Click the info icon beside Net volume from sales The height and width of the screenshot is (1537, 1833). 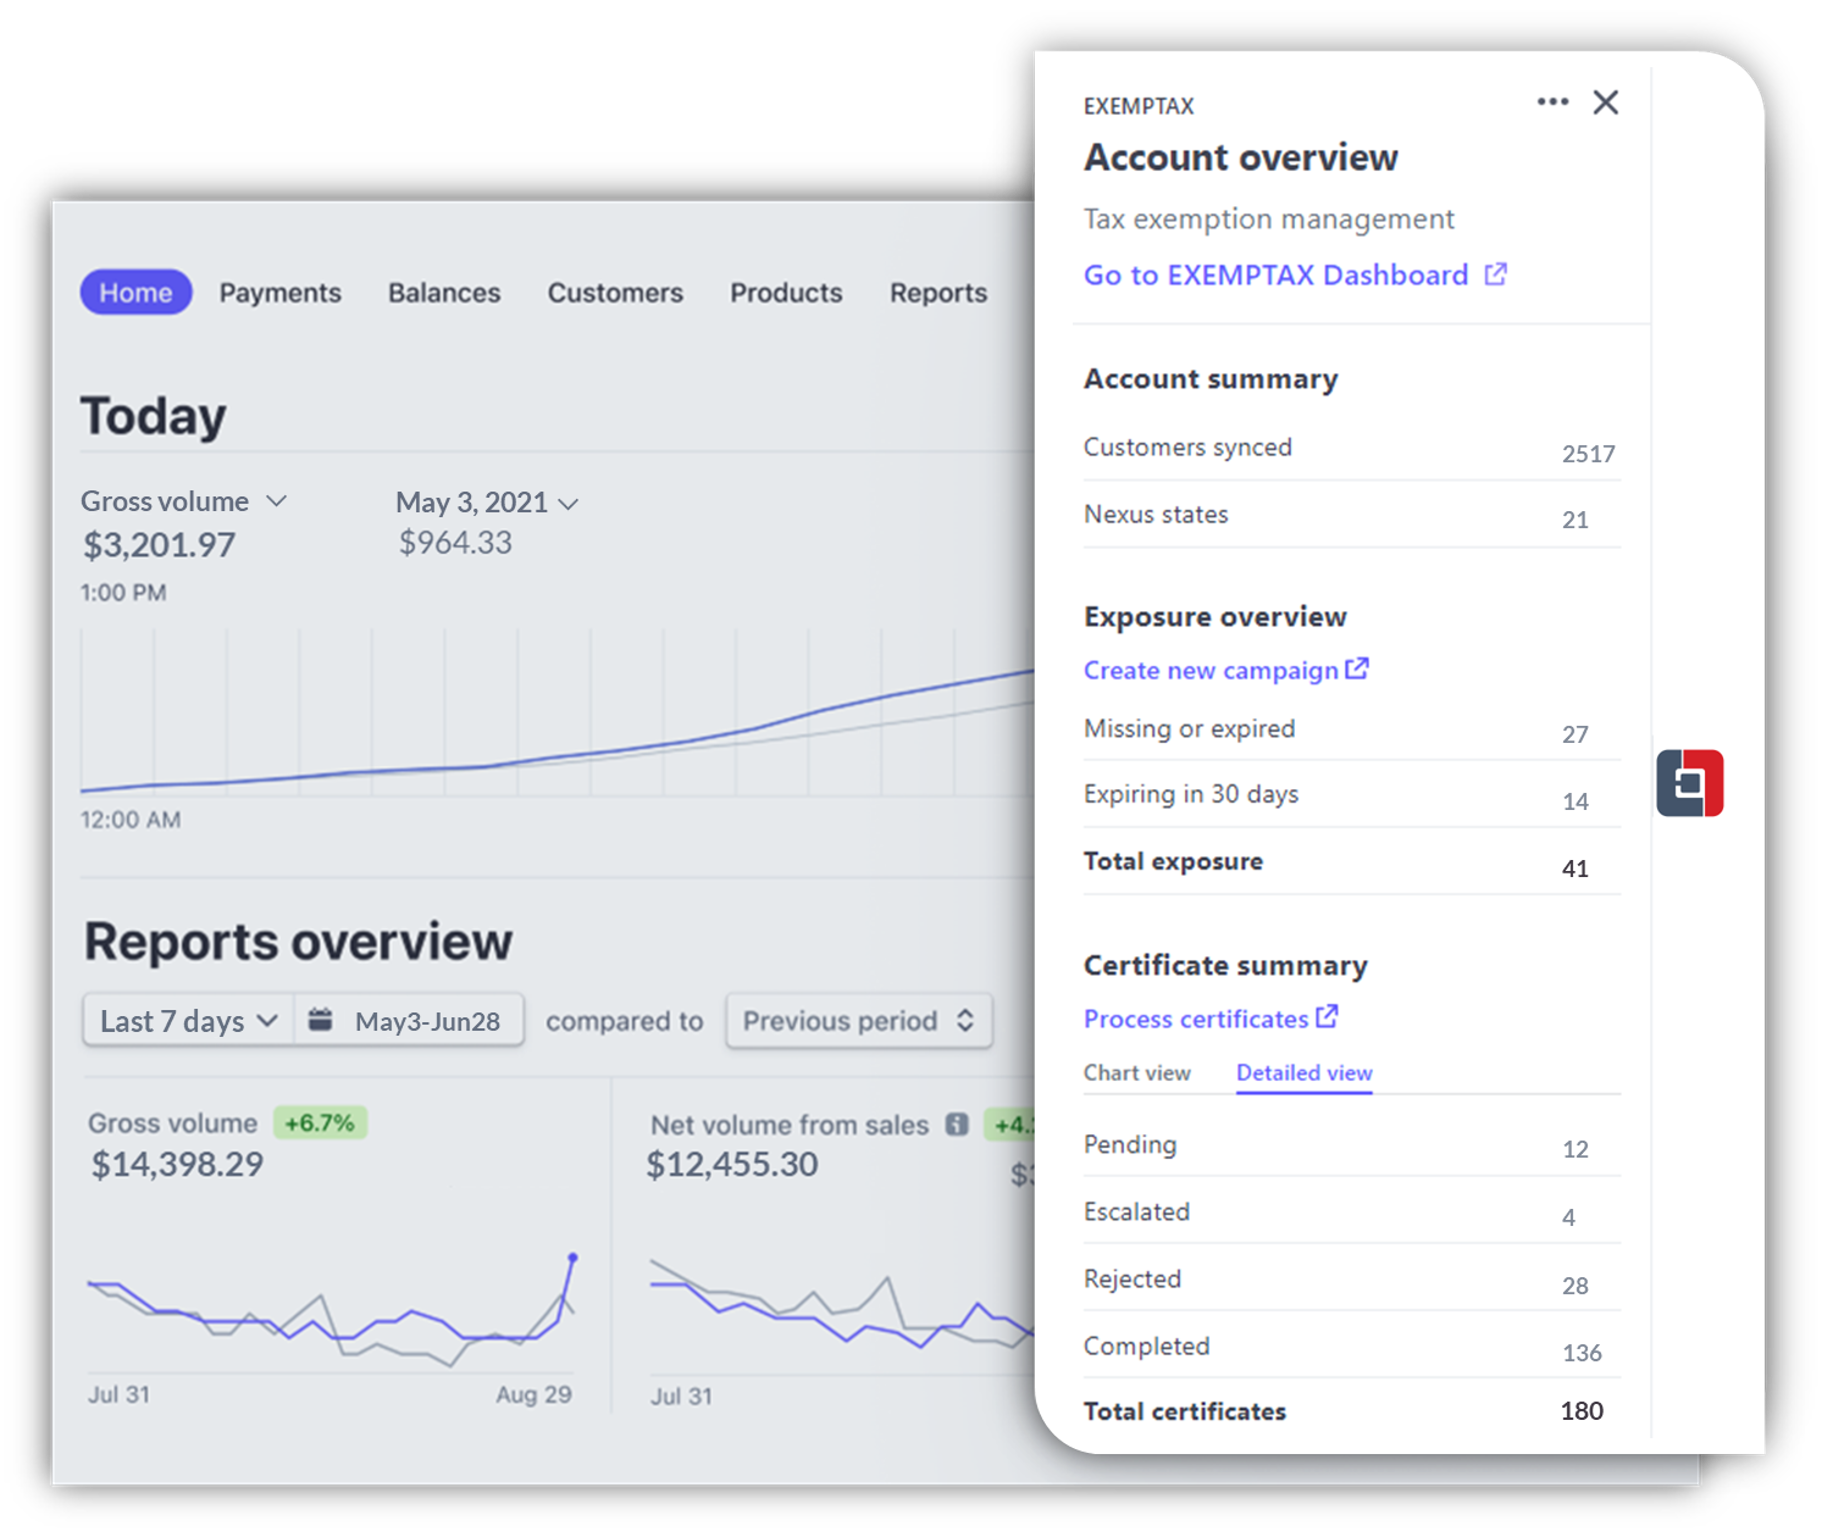coord(957,1124)
